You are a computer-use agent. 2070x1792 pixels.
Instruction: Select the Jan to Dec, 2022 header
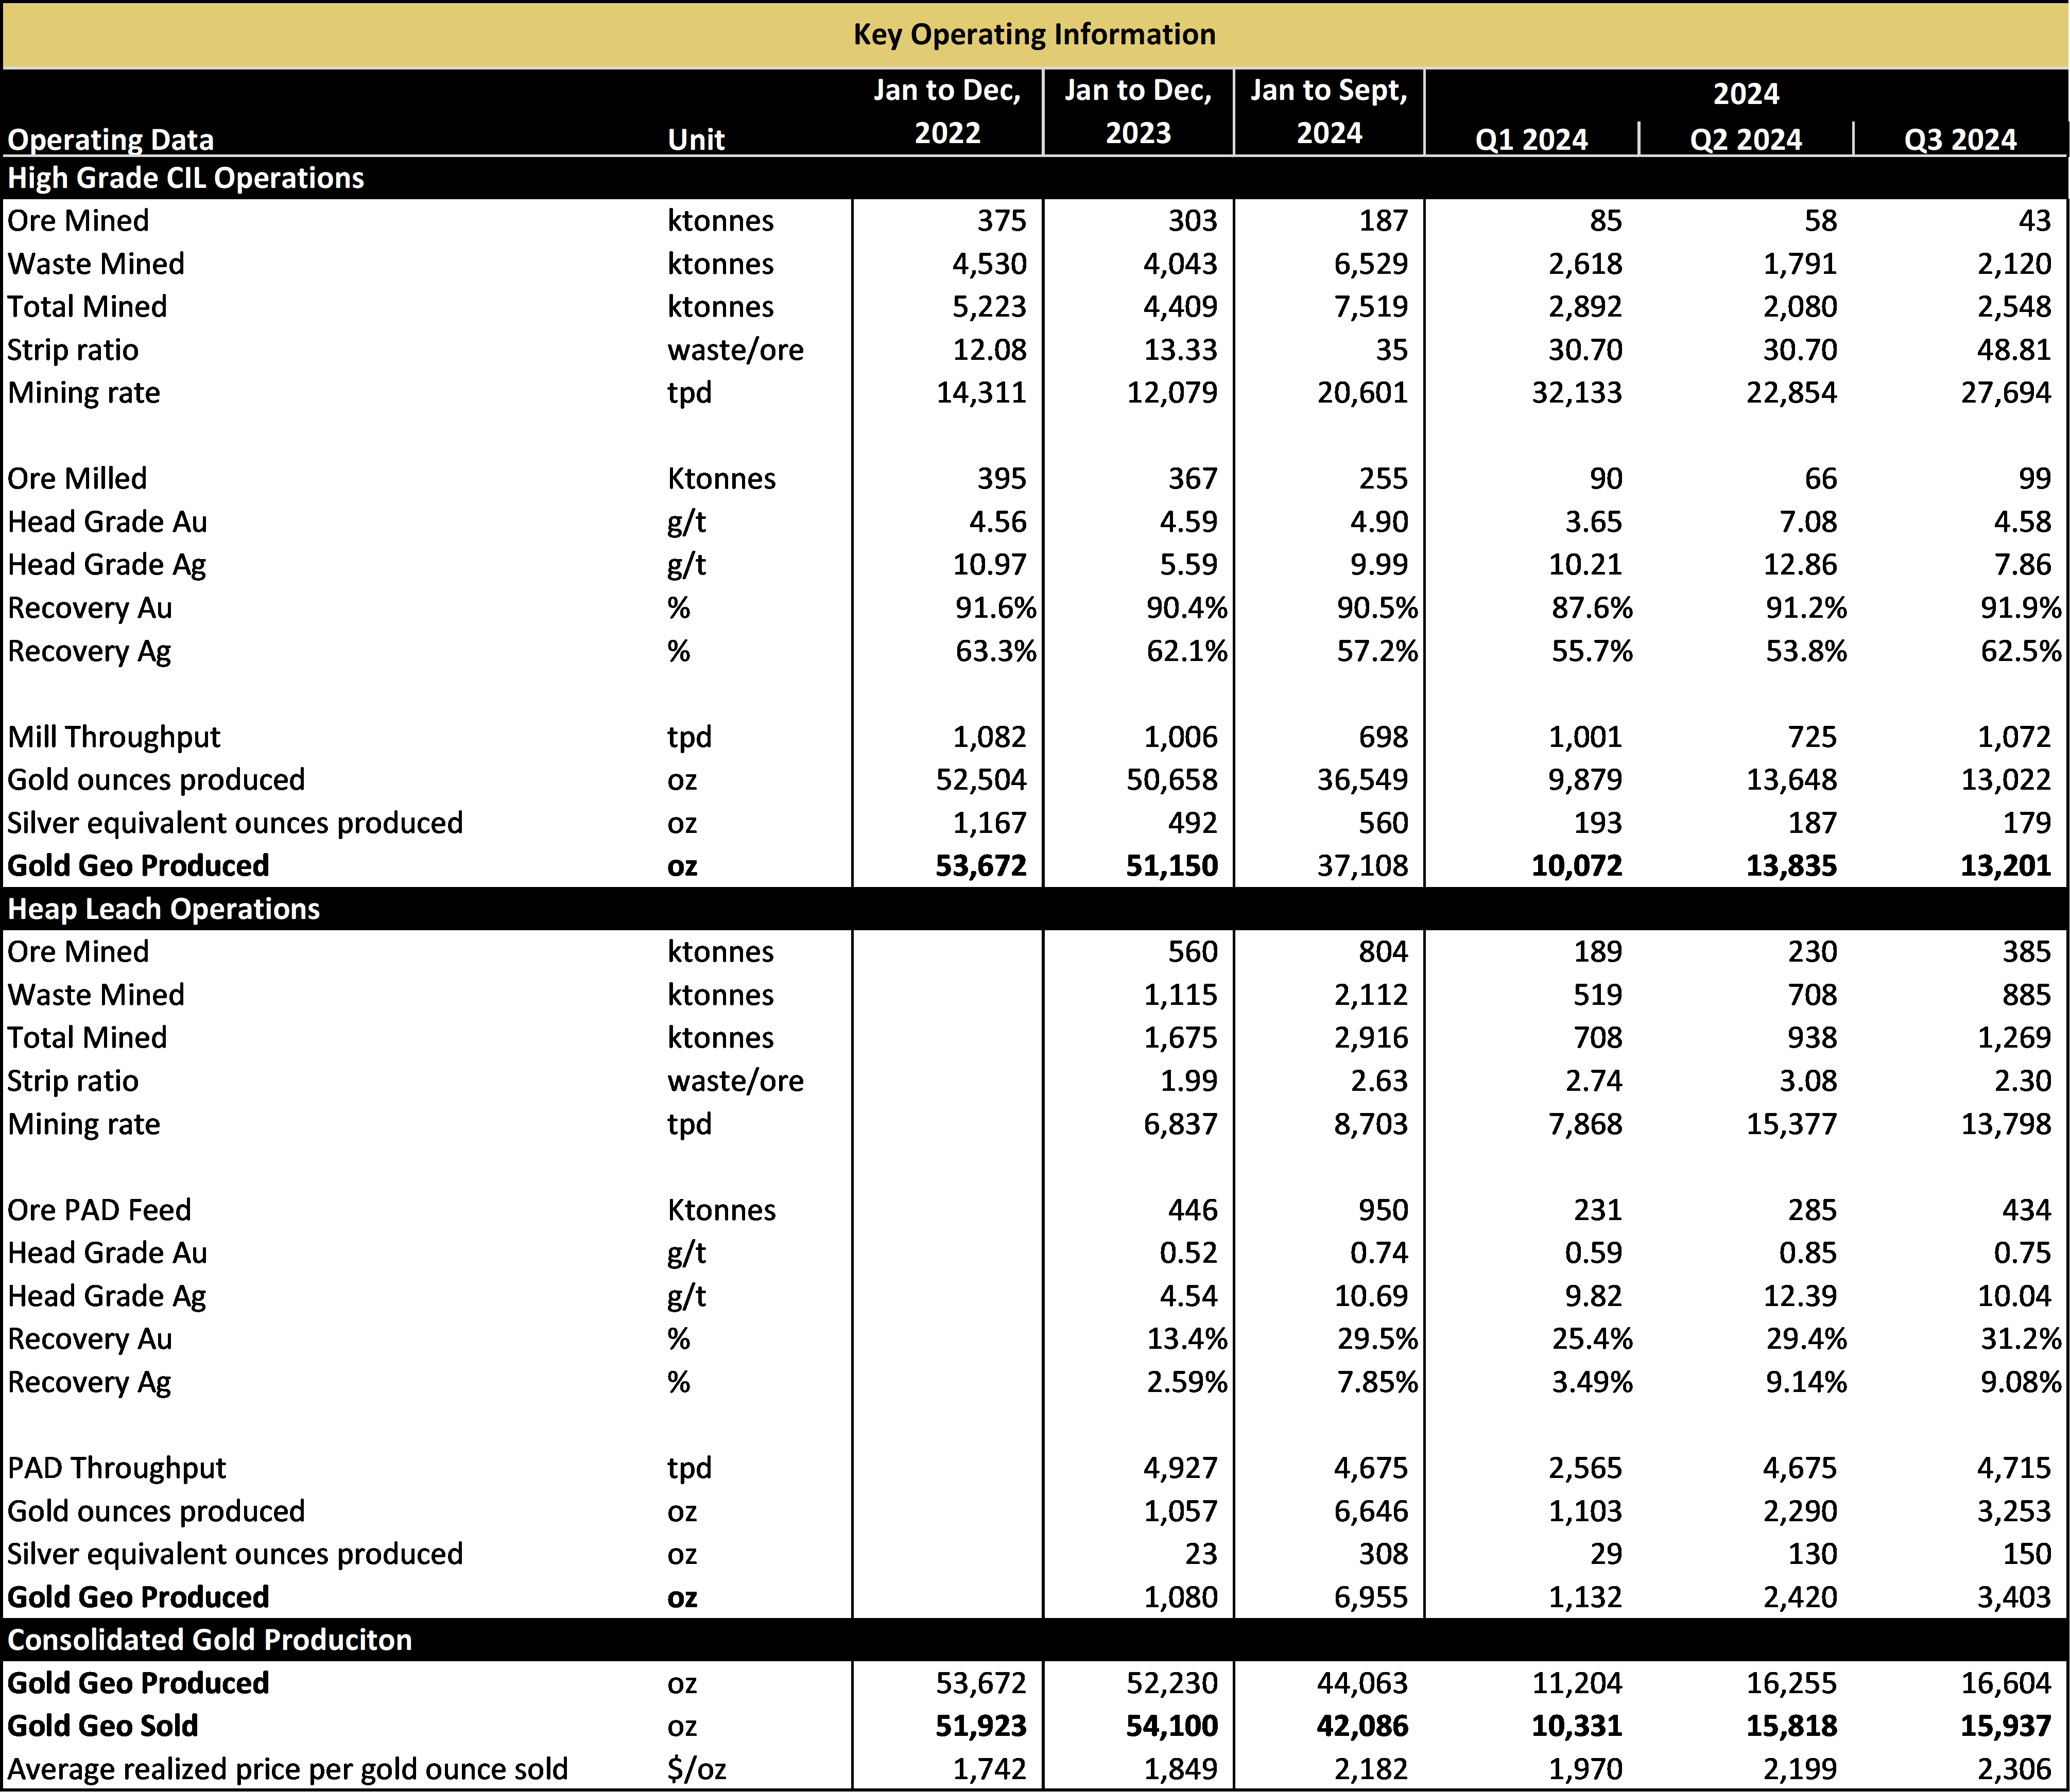click(x=946, y=111)
